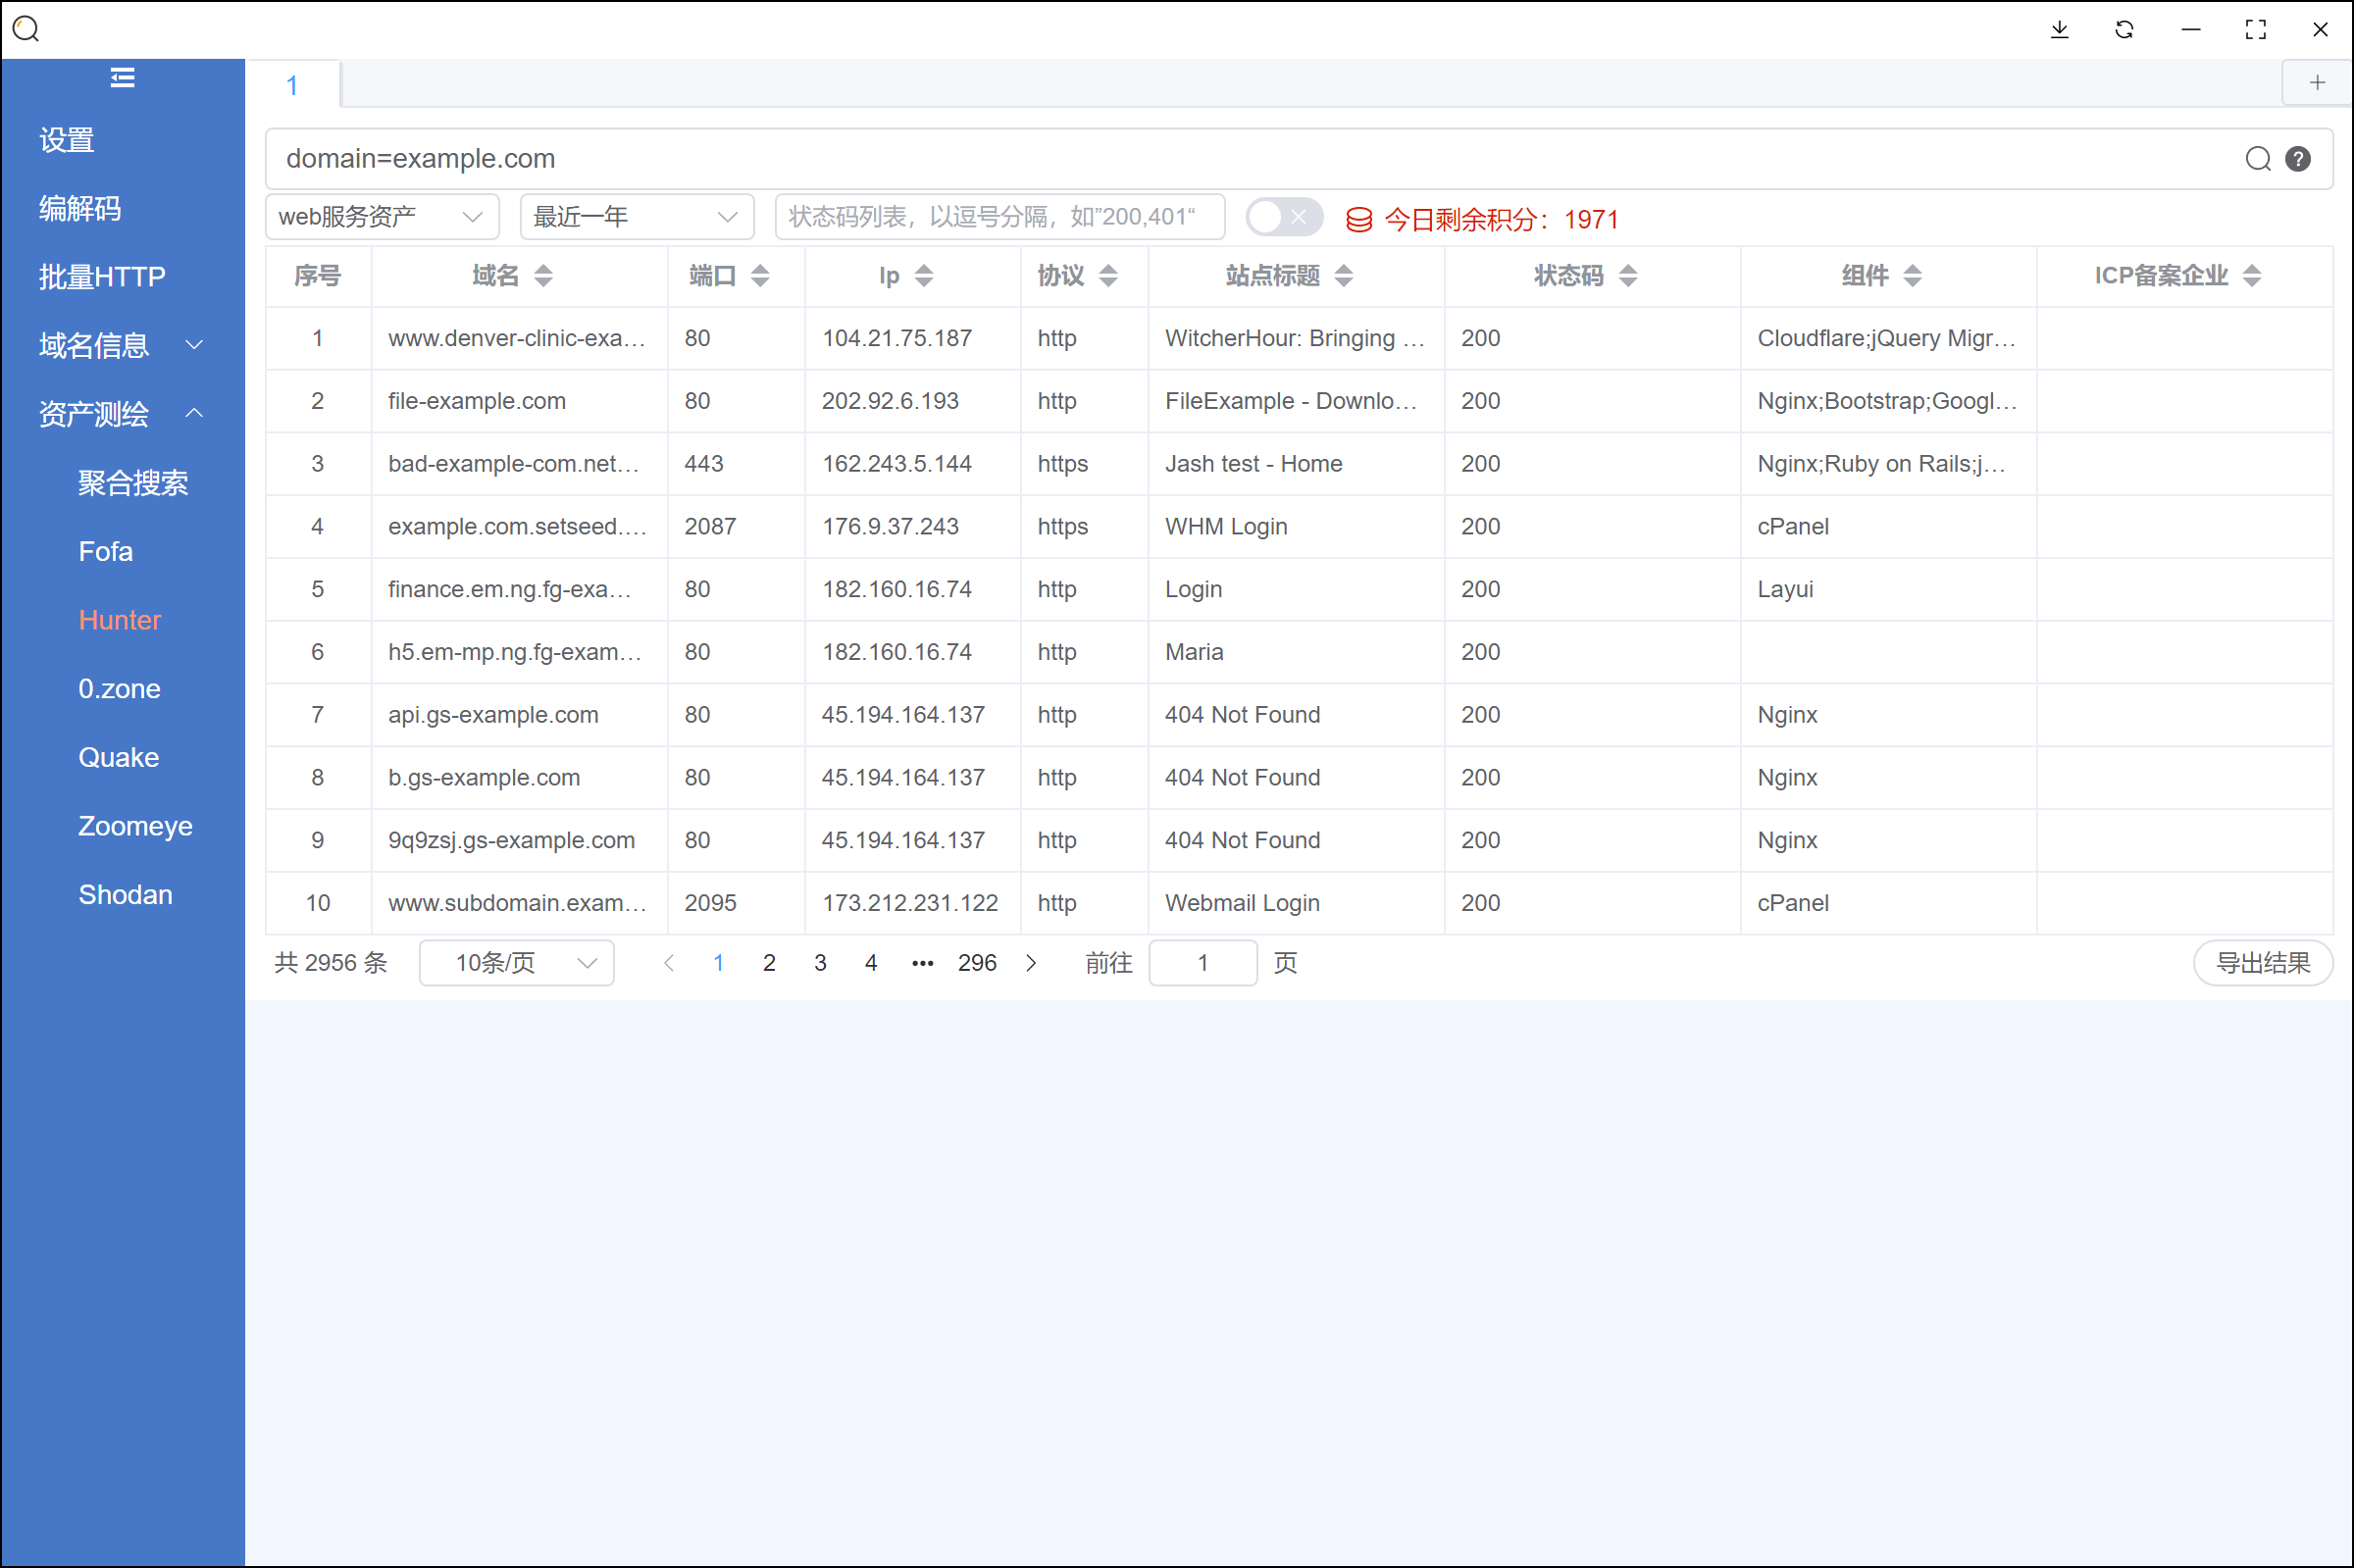Toggle the switch next to status code field
This screenshot has width=2354, height=1568.
tap(1283, 217)
